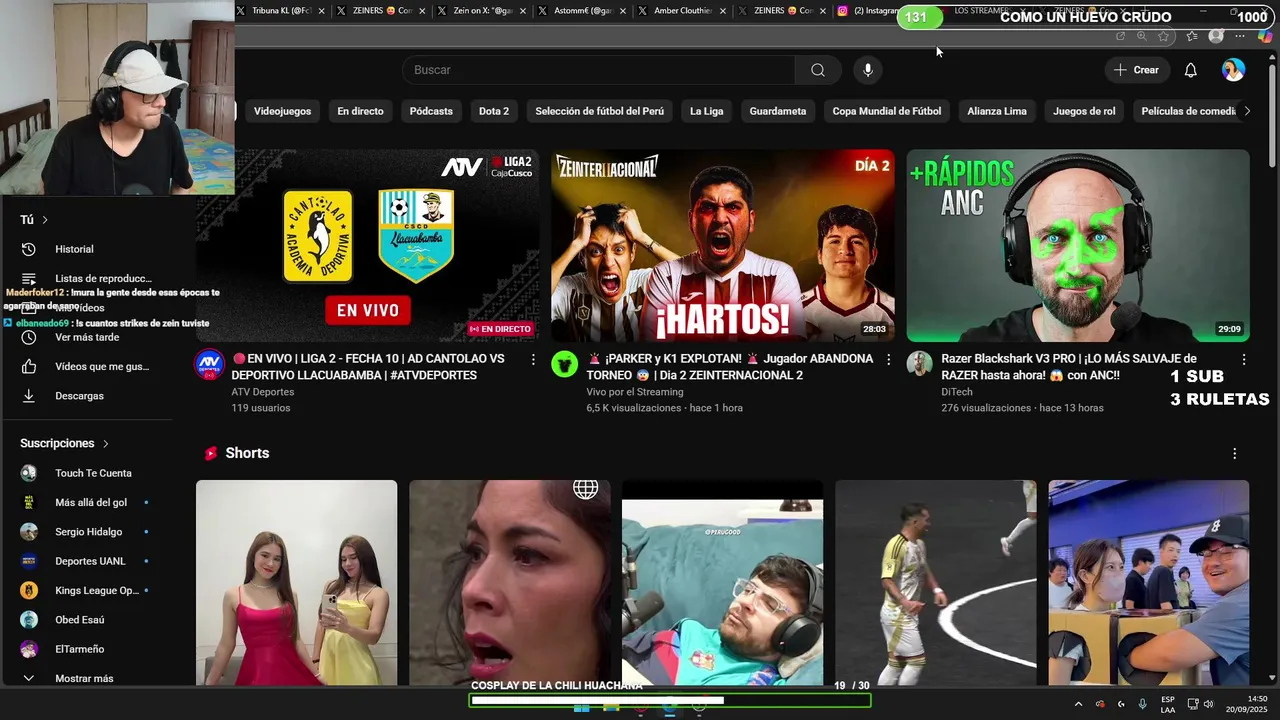
Task: Open the notifications bell
Action: (x=1190, y=70)
